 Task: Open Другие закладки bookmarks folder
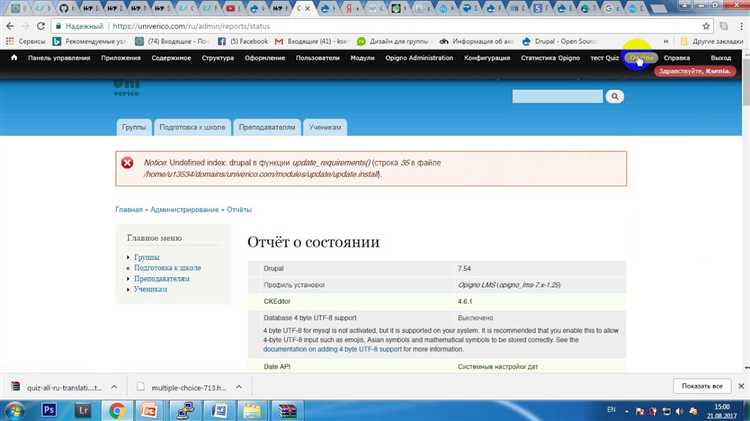pos(712,42)
